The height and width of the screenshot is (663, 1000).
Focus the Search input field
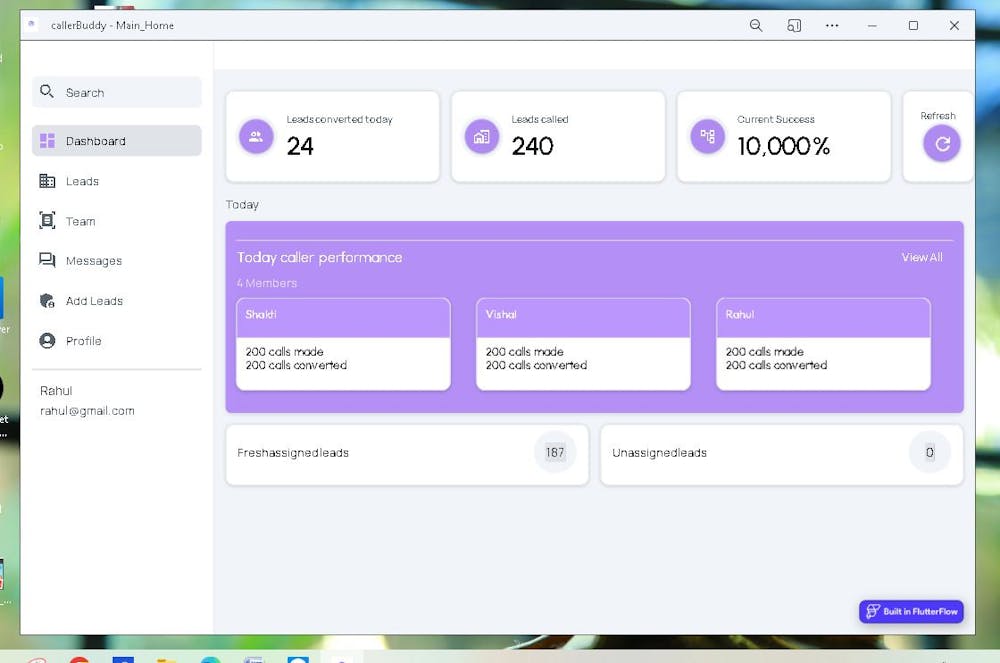(117, 92)
